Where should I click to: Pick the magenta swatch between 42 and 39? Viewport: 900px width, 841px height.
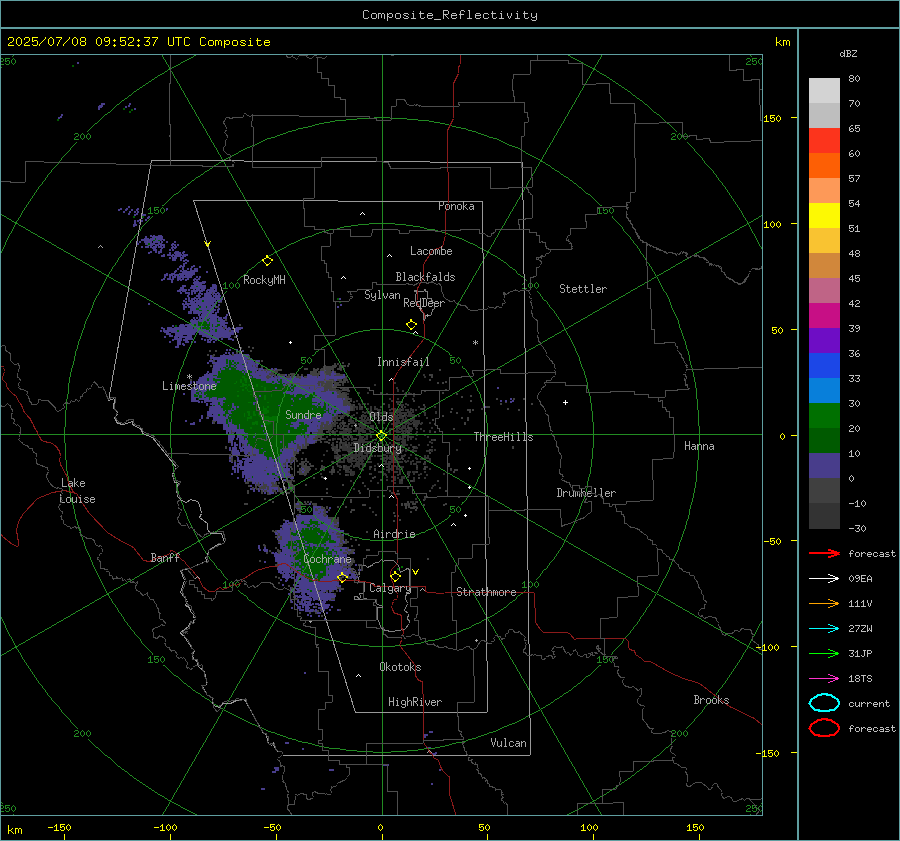pos(824,315)
